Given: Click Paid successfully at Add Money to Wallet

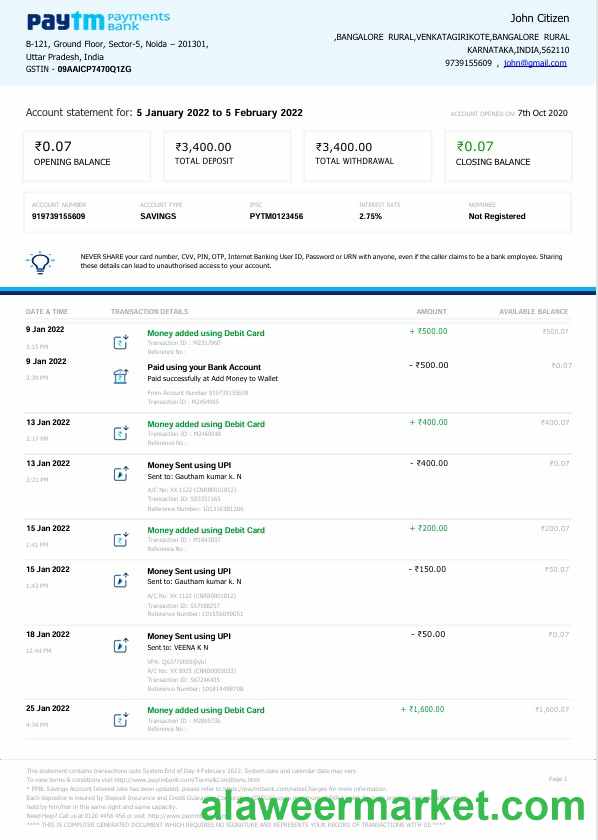Looking at the screenshot, I should point(213,378).
